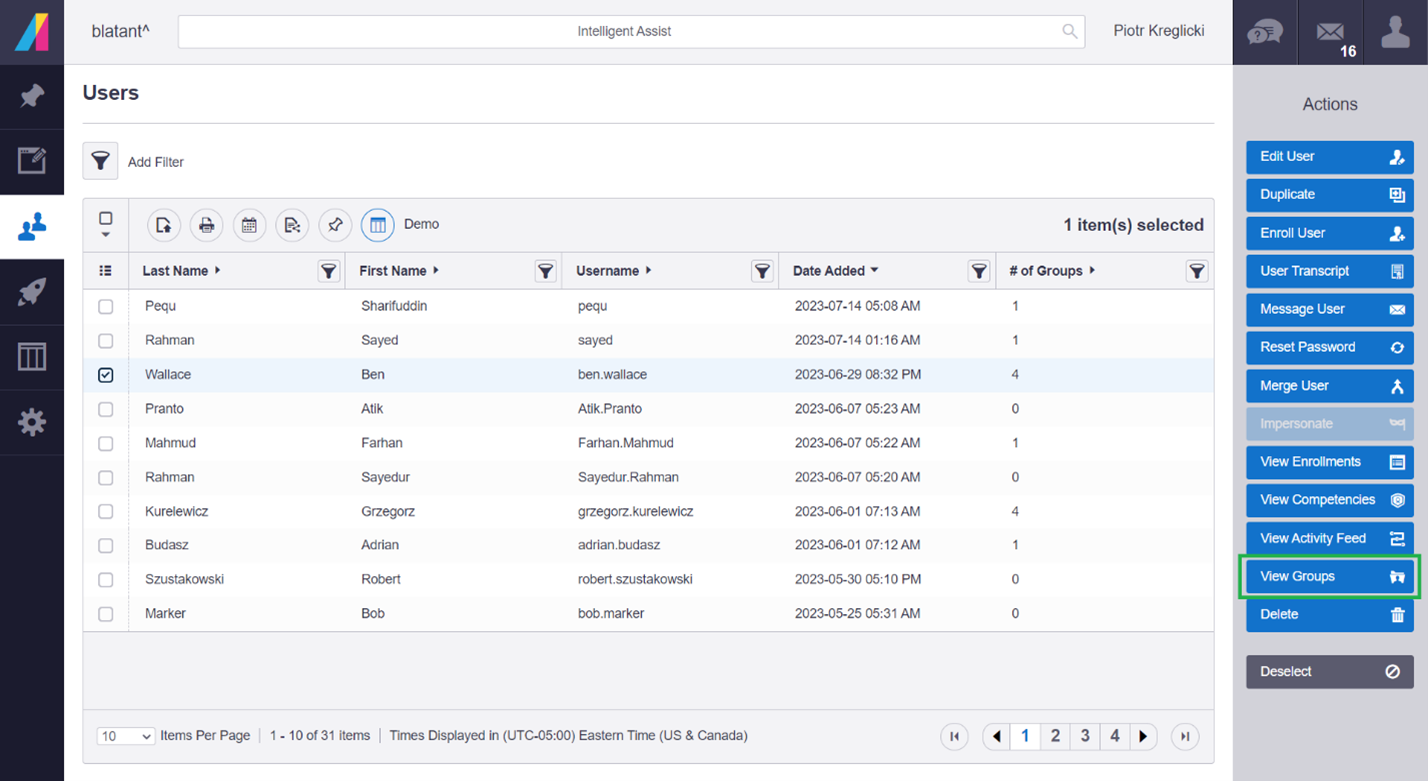The image size is (1428, 781).
Task: Click the Demo column layout icon
Action: tap(378, 225)
